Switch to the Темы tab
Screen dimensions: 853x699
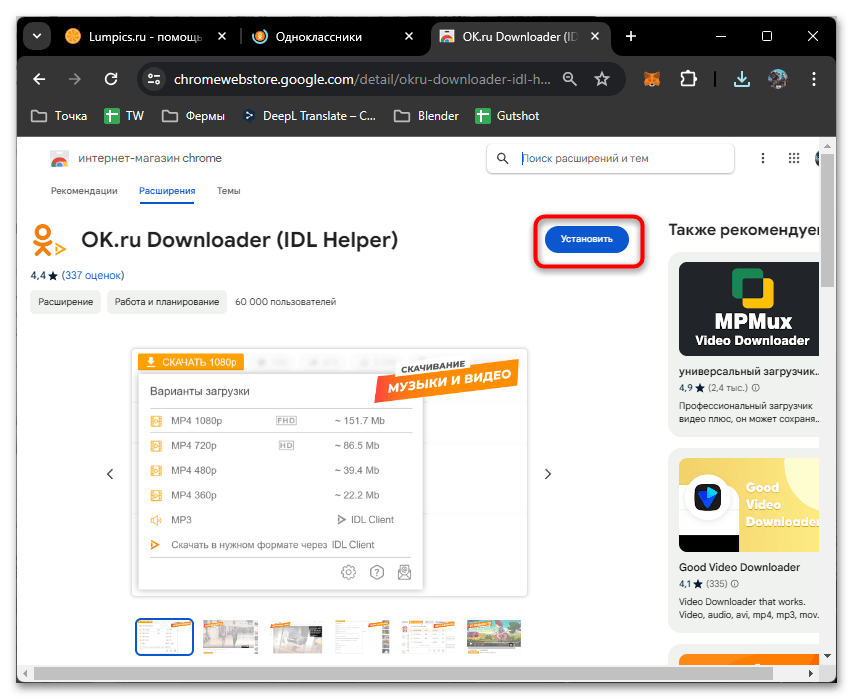(228, 190)
